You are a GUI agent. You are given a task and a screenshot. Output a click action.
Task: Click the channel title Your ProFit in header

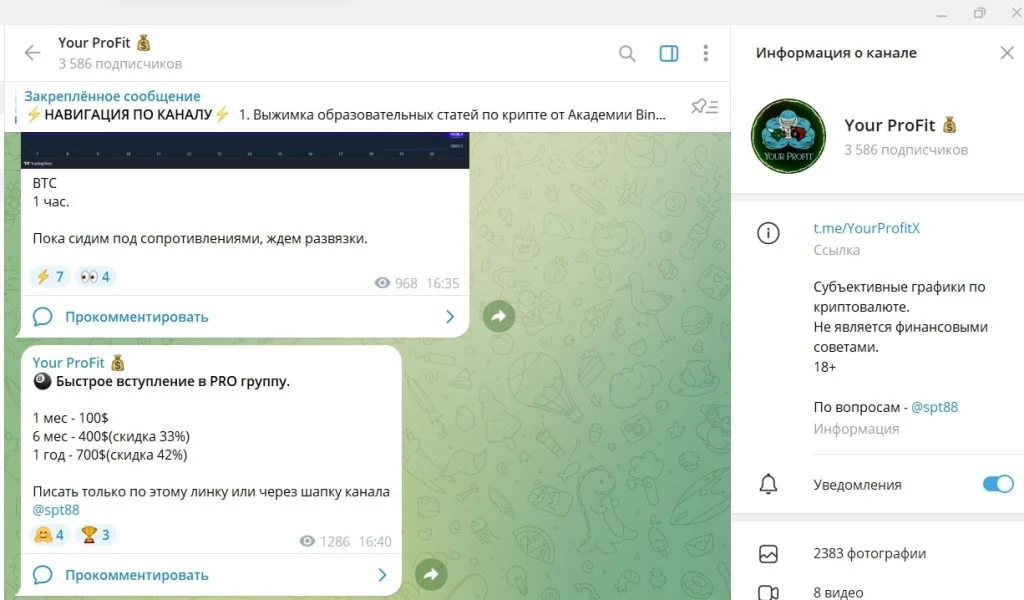tap(104, 43)
